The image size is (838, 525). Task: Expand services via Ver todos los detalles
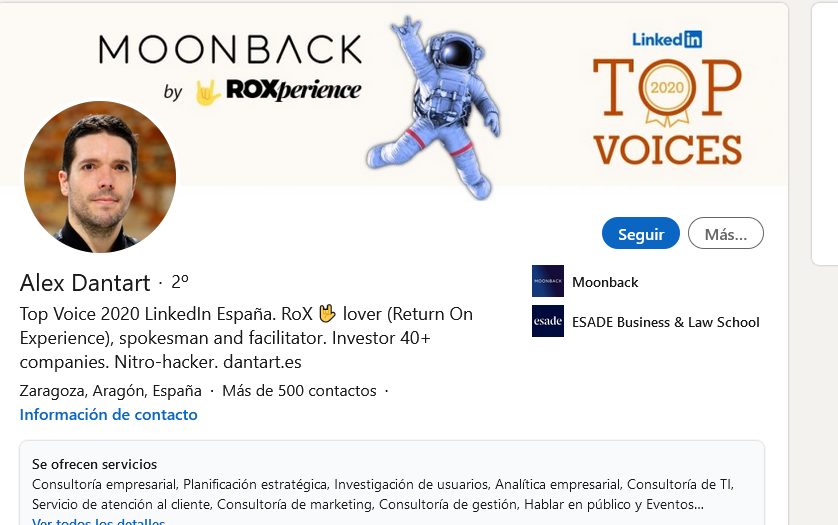point(98,521)
